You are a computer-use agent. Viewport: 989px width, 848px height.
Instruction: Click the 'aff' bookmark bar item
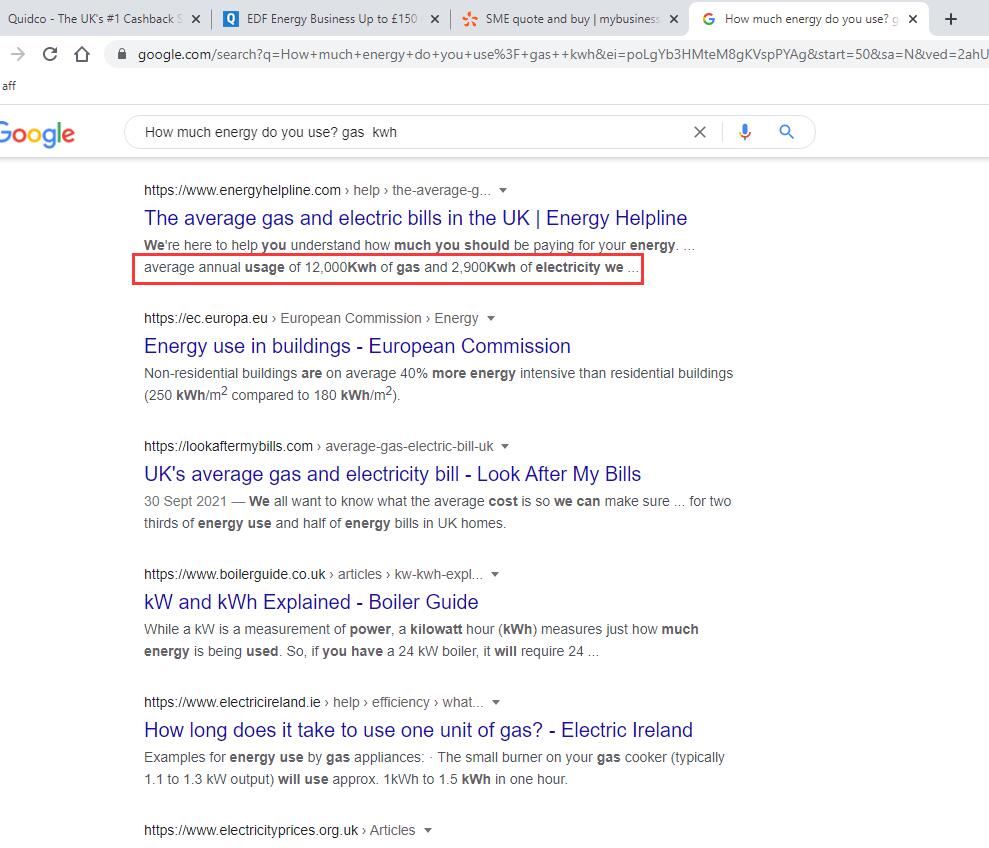coord(9,86)
